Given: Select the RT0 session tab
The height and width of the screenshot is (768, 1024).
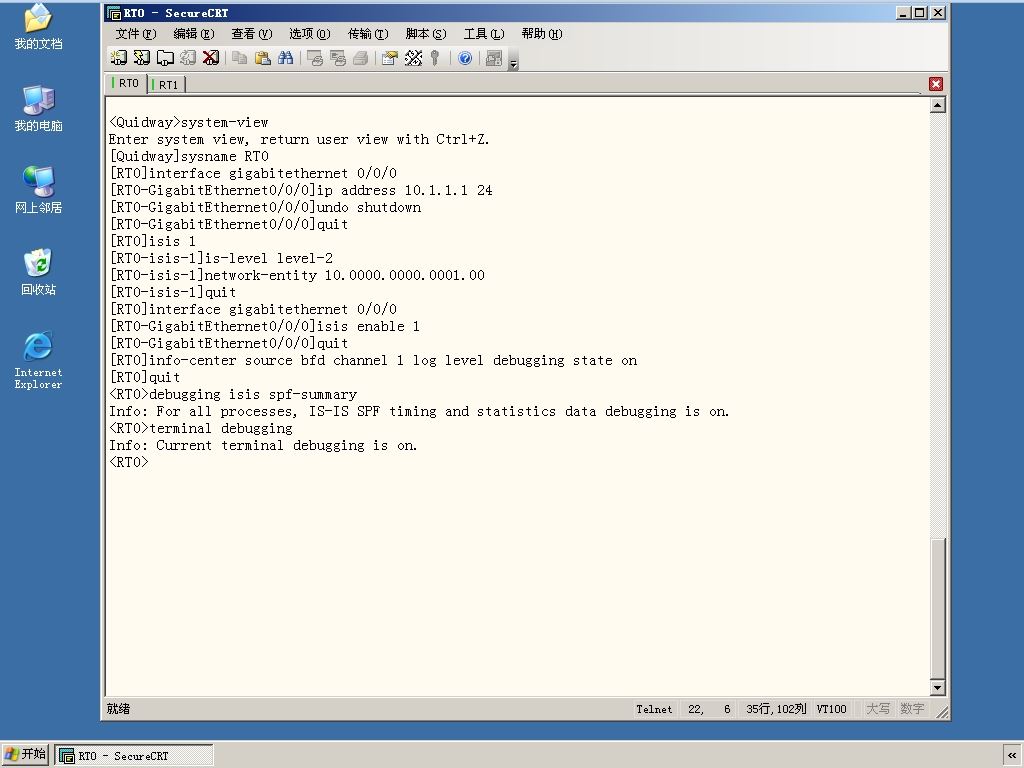Looking at the screenshot, I should click(126, 84).
